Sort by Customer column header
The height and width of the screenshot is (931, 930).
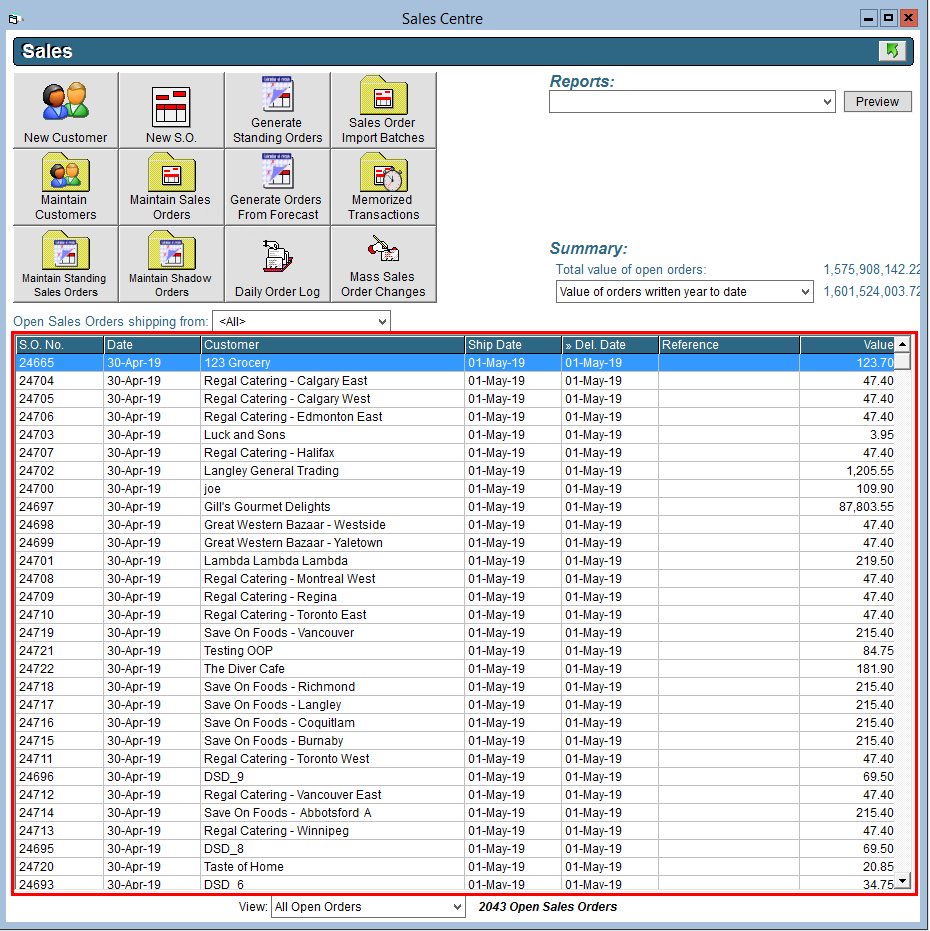333,345
